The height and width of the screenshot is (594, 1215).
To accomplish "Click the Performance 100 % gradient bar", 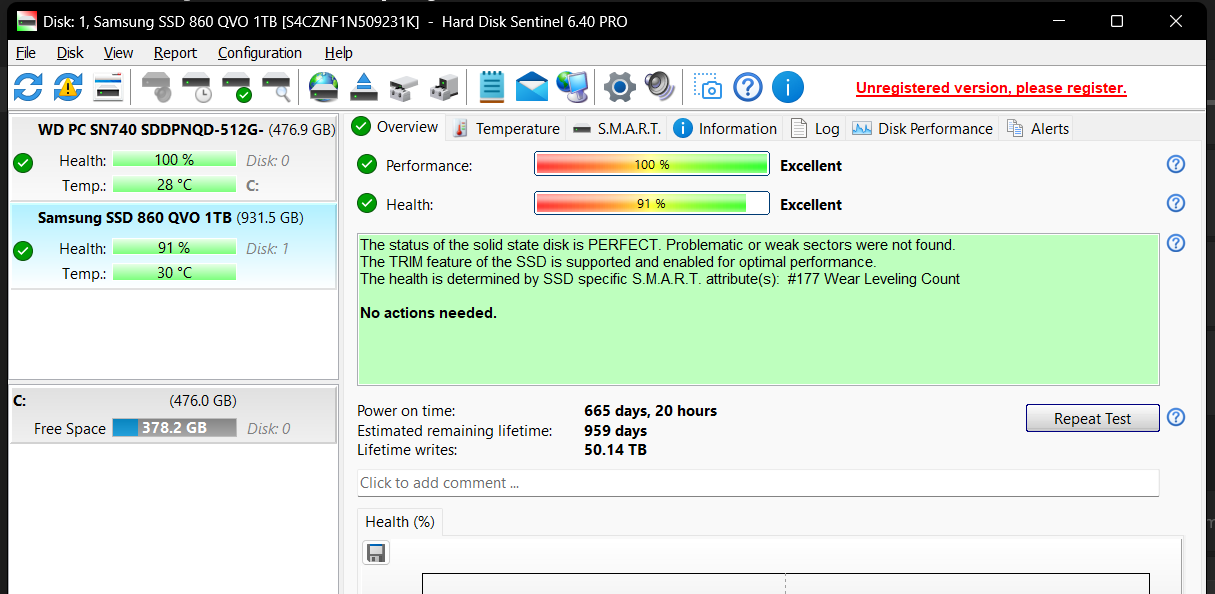I will coord(652,165).
